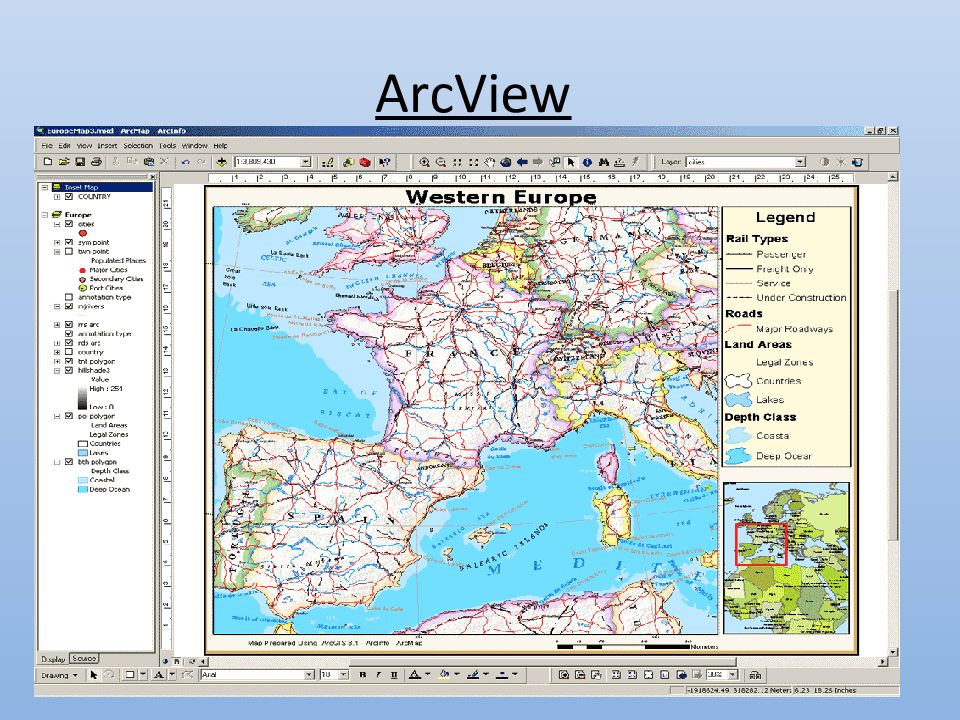Click the Italic formatting button
Viewport: 960px width, 720px height.
(378, 675)
